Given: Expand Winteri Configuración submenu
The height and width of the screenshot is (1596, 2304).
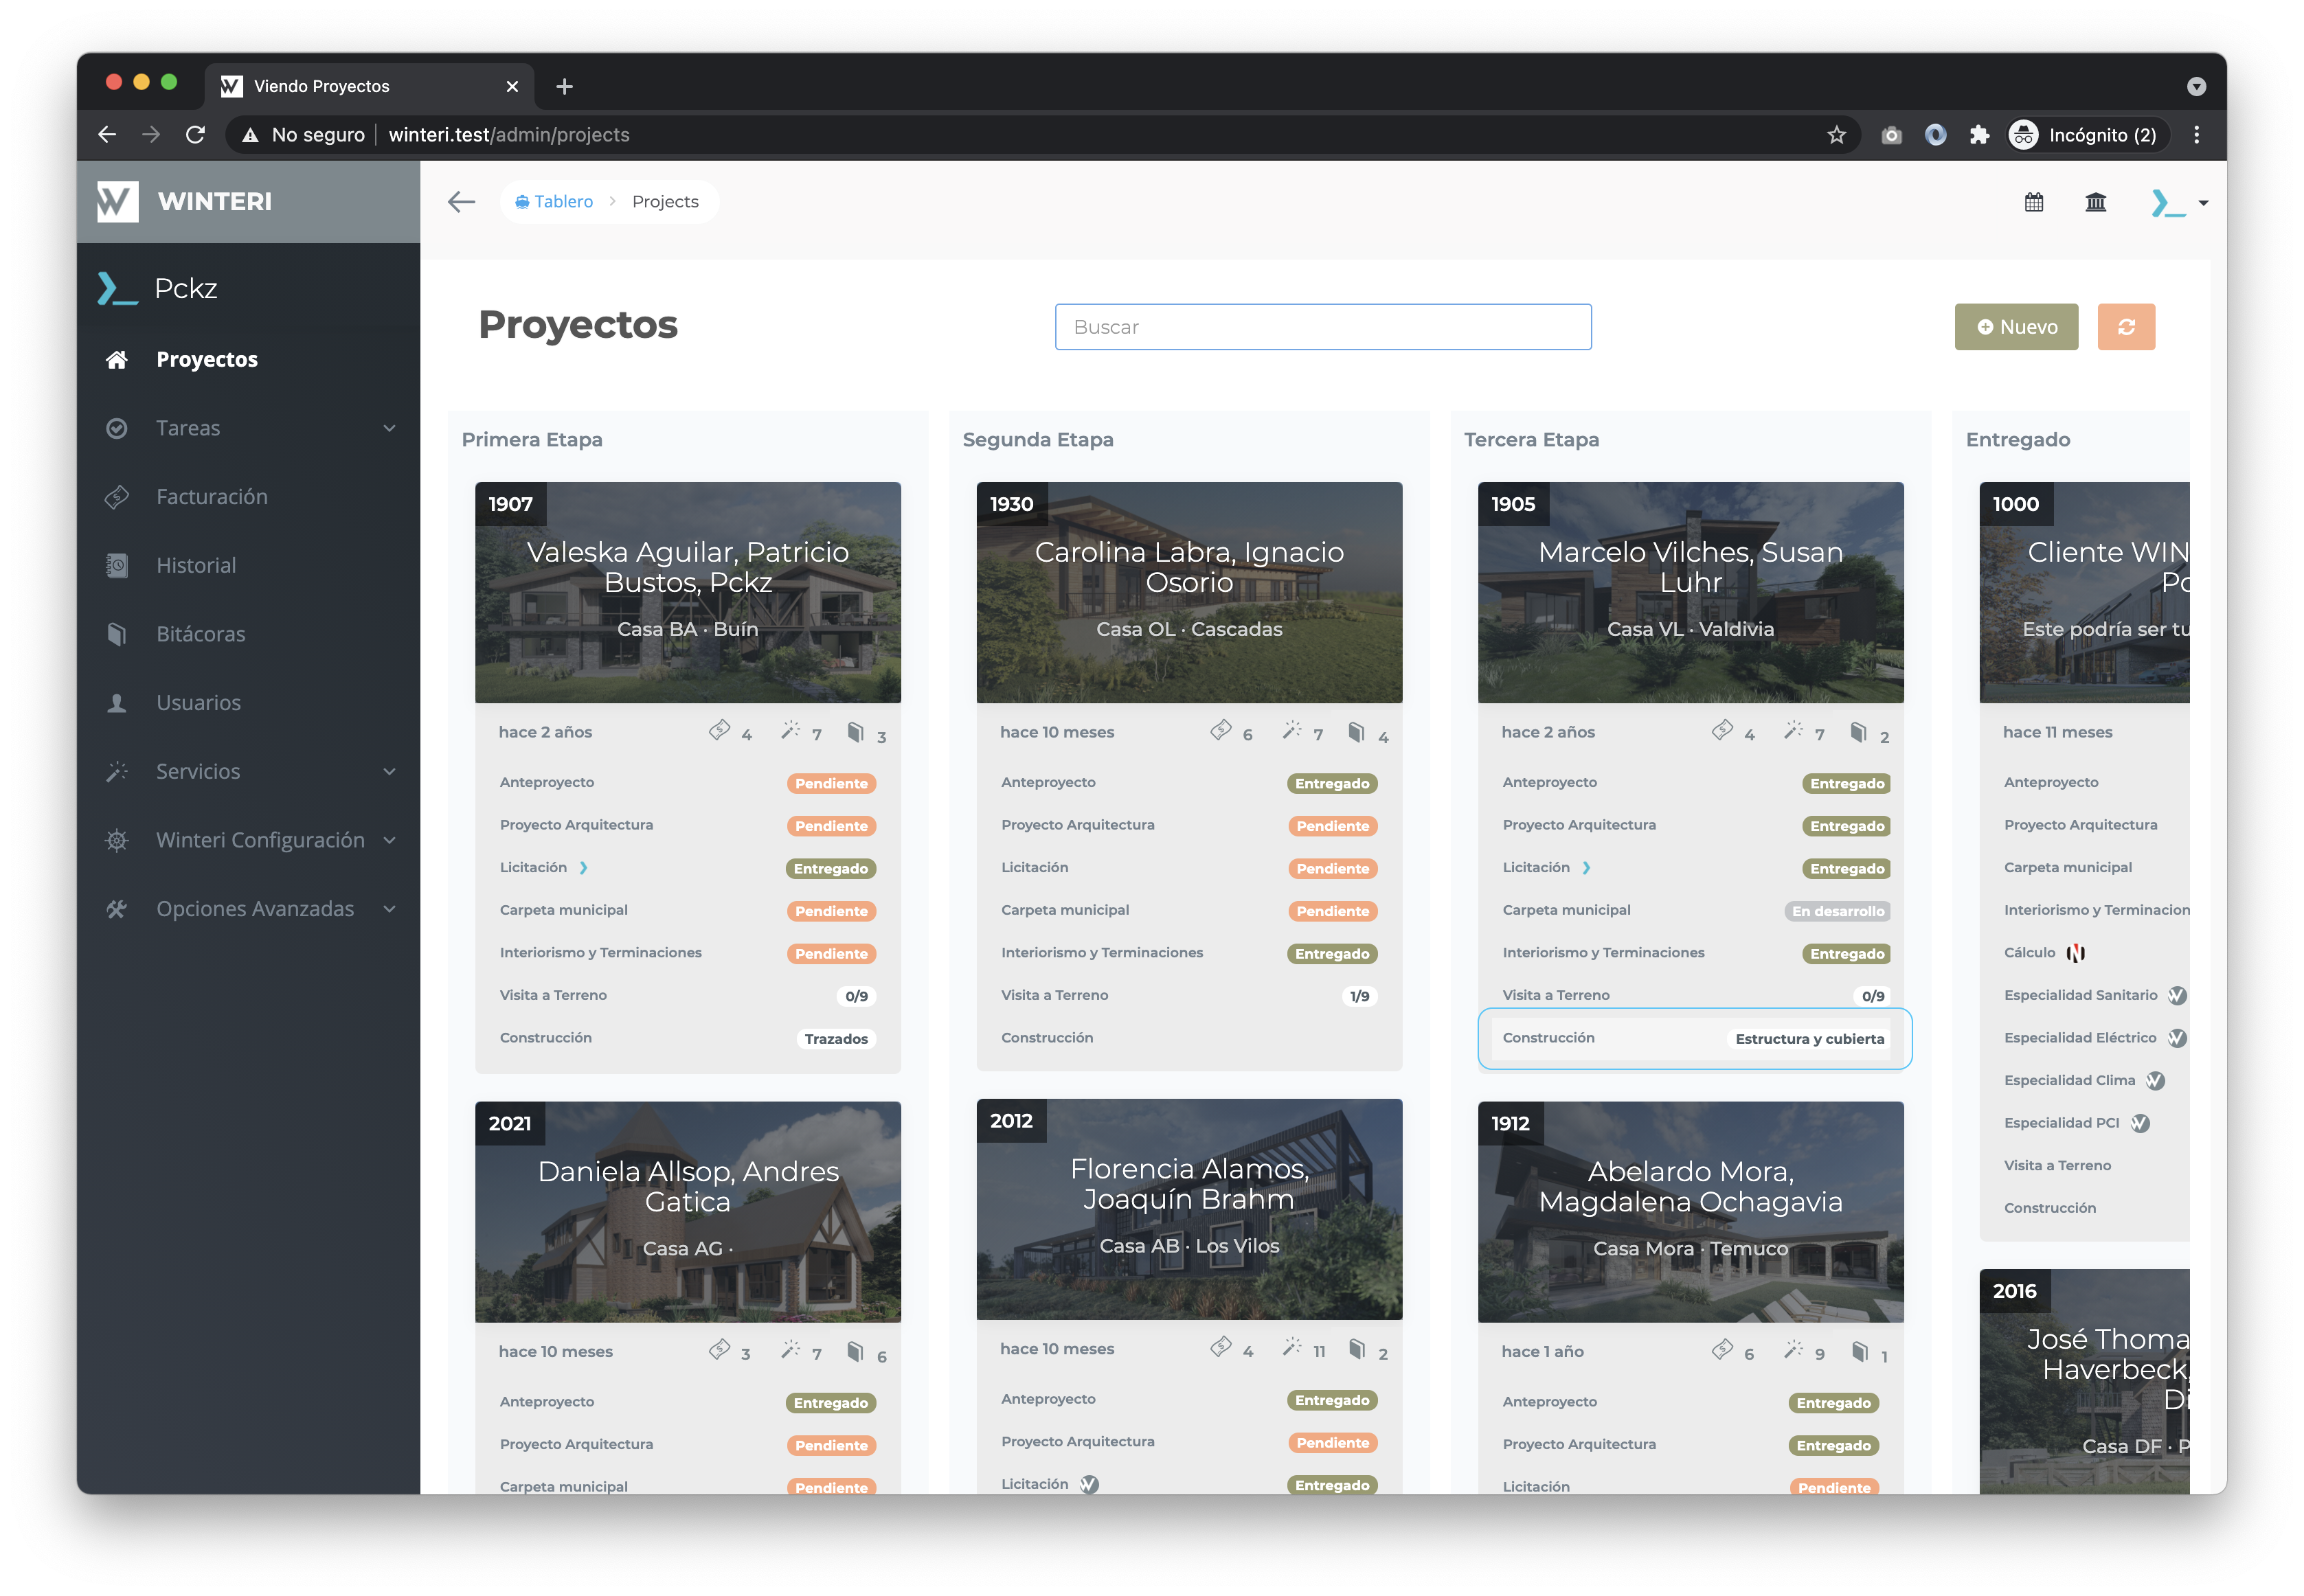Looking at the screenshot, I should coord(389,840).
